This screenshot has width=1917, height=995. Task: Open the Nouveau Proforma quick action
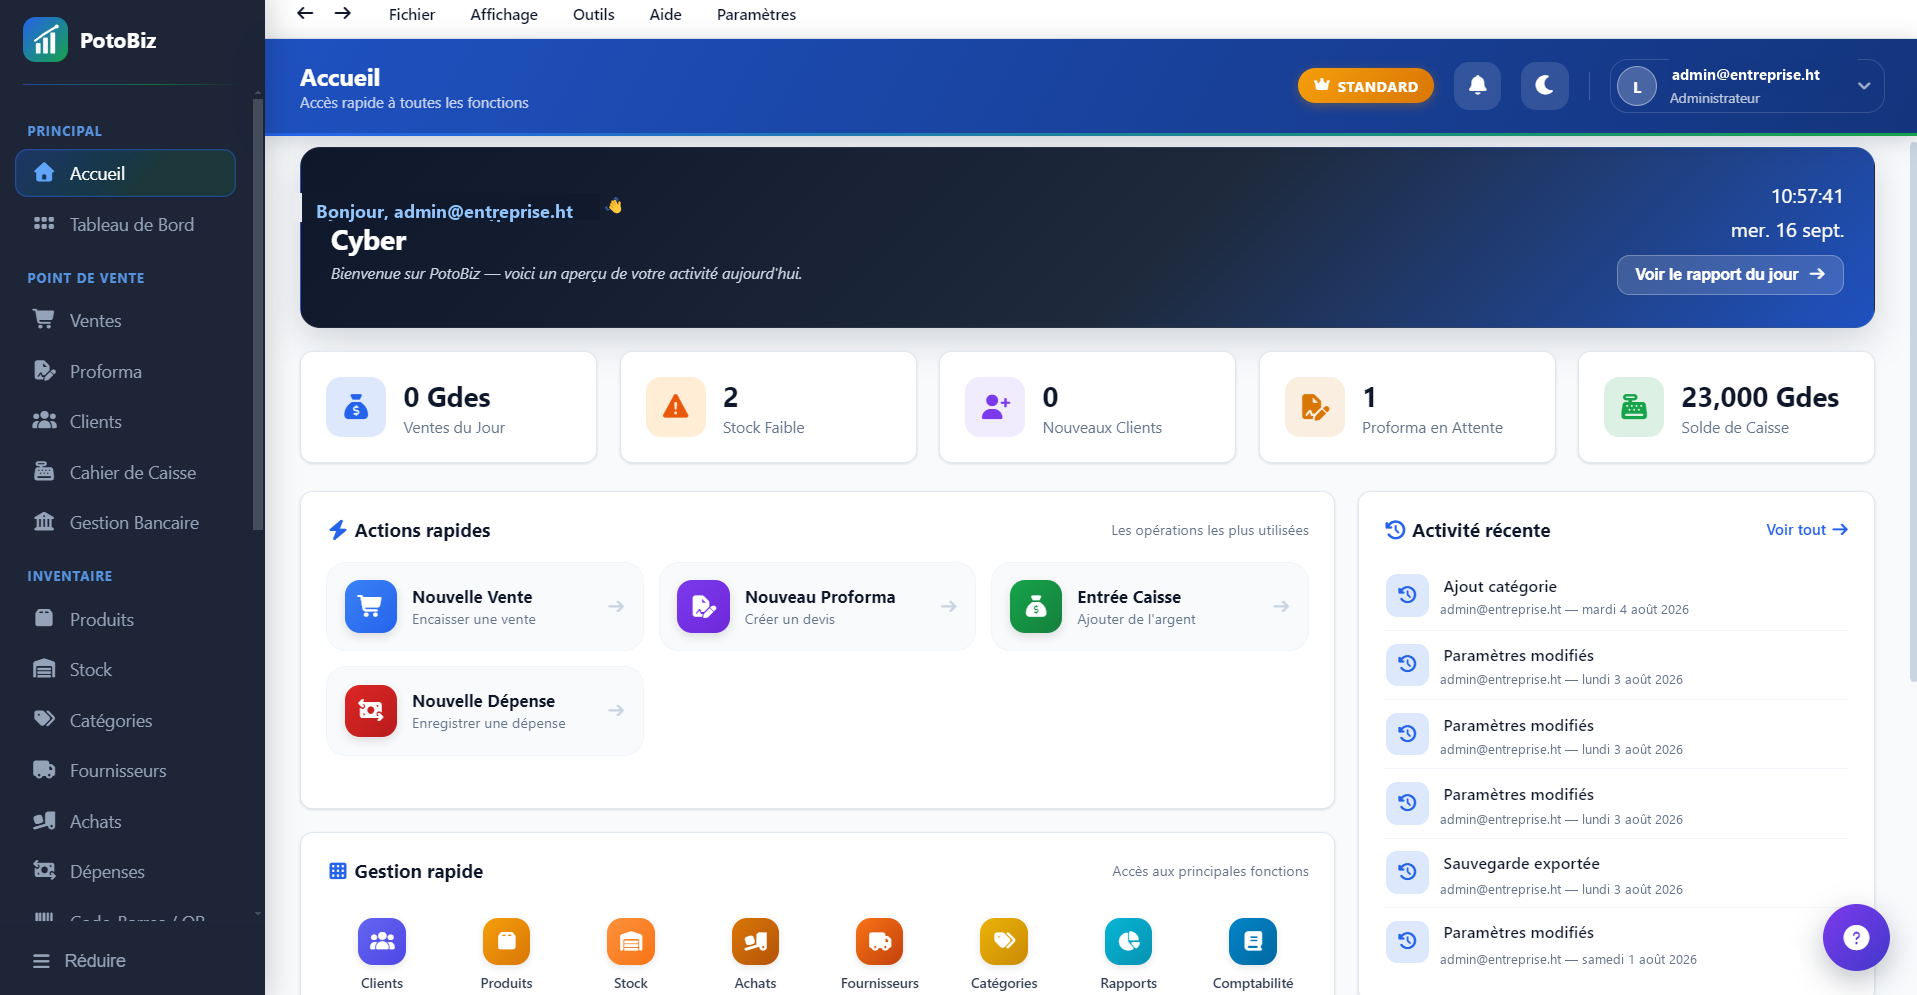pos(817,607)
